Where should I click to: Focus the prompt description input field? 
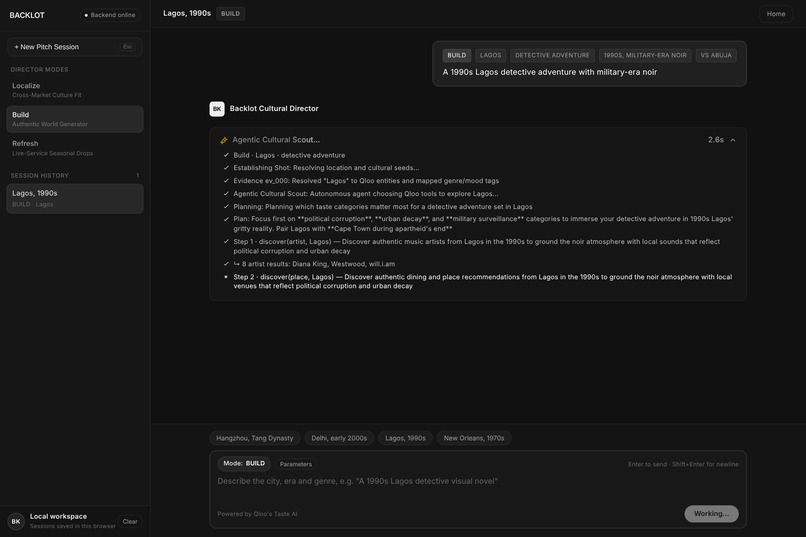(478, 487)
